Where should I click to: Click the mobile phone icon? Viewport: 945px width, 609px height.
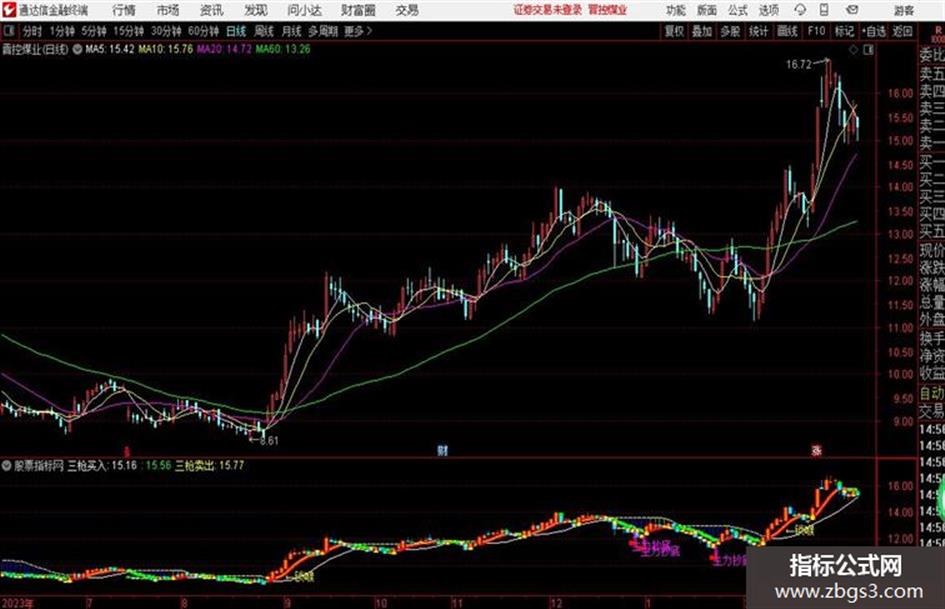(x=824, y=10)
